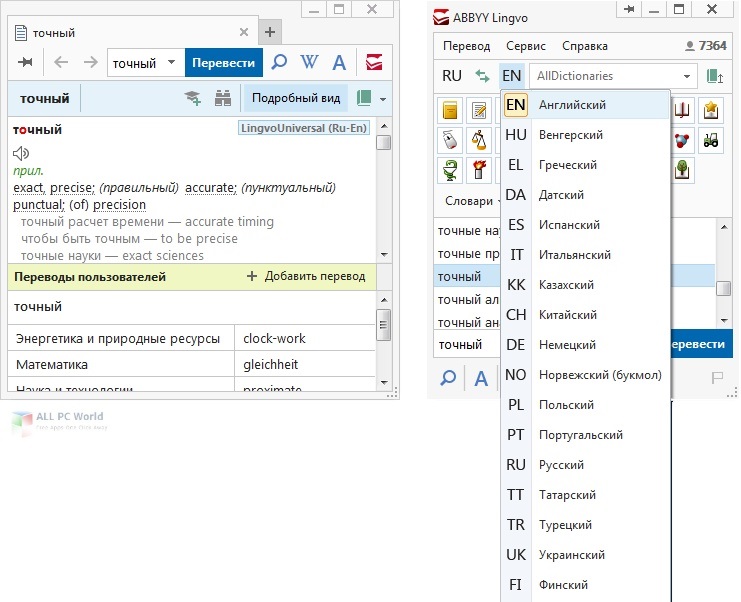The image size is (741, 602).
Task: Click Добавить перевод link
Action: pos(306,276)
